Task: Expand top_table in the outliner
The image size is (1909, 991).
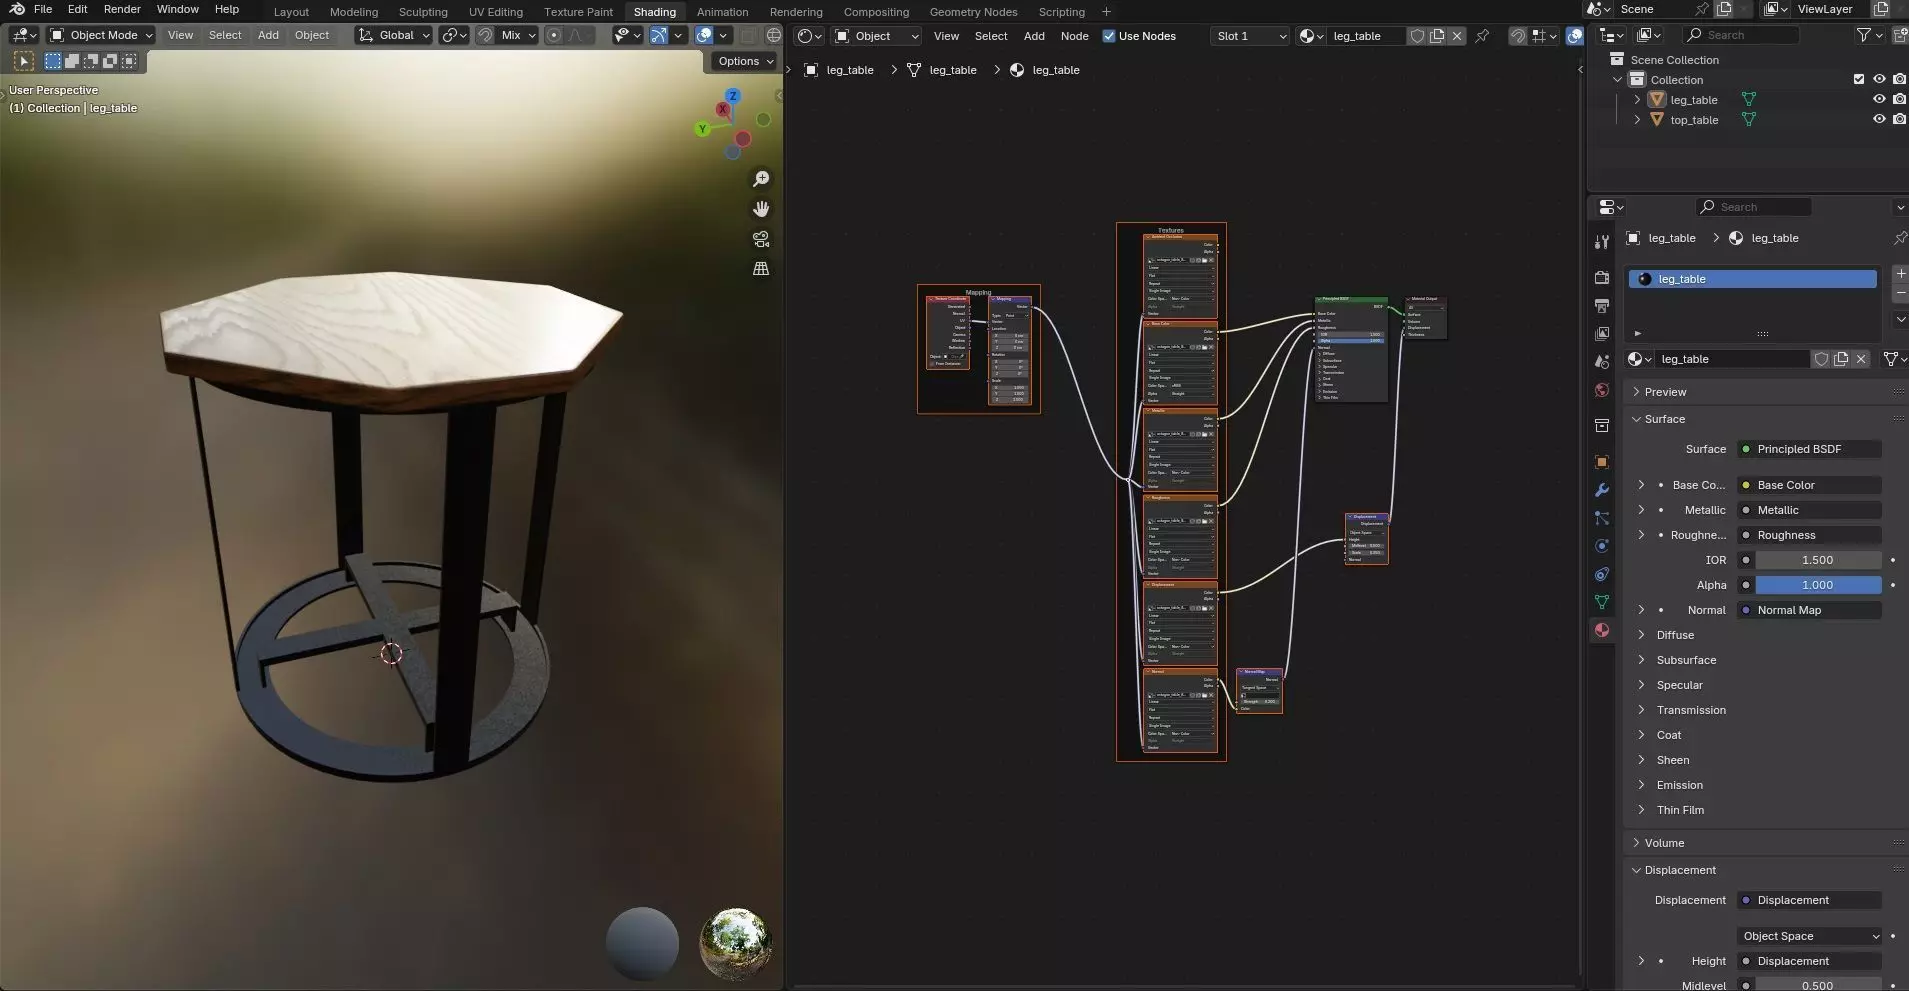Action: (x=1637, y=119)
